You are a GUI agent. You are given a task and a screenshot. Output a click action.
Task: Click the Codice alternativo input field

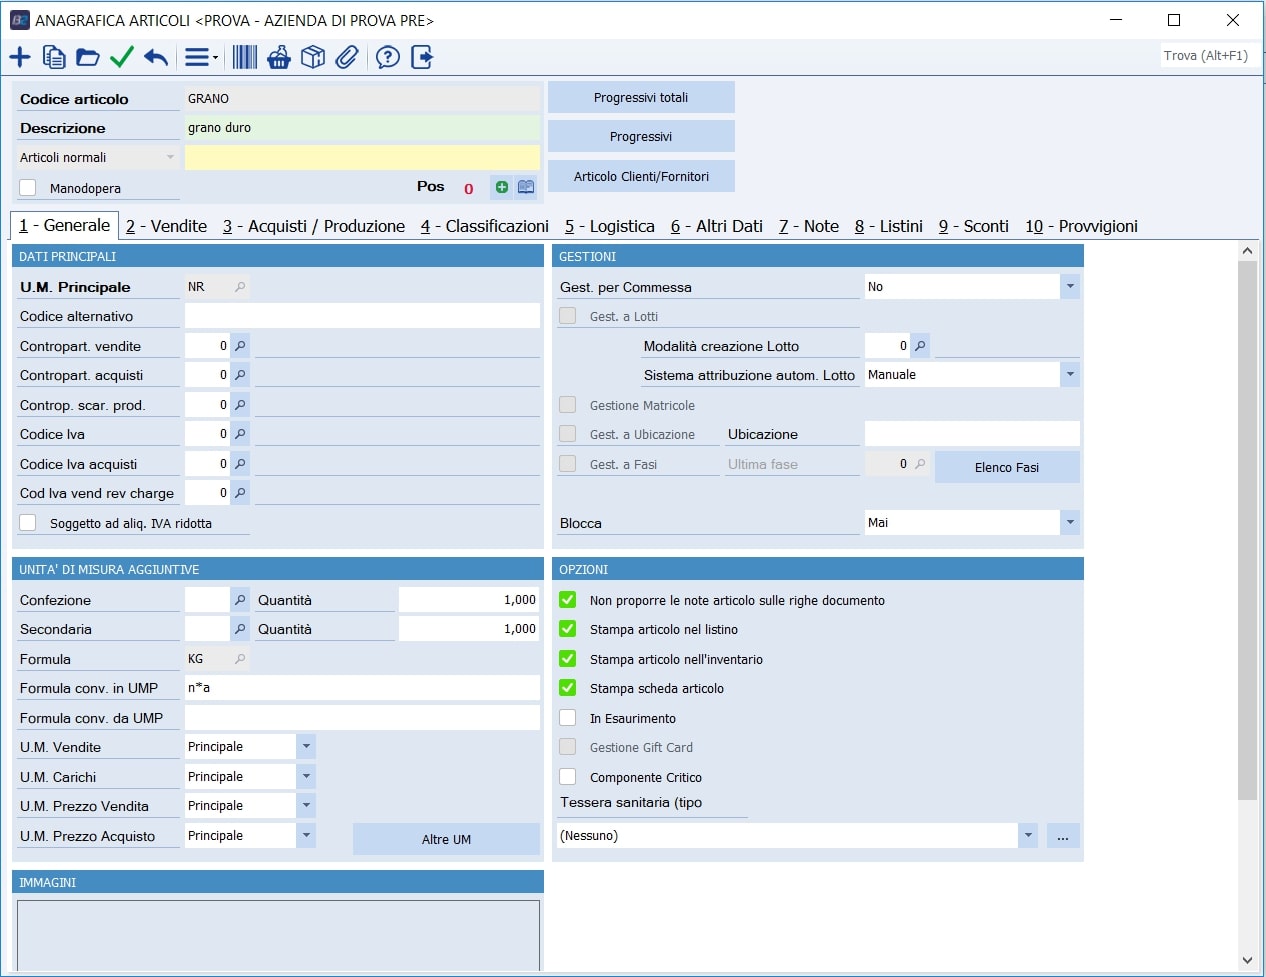362,316
